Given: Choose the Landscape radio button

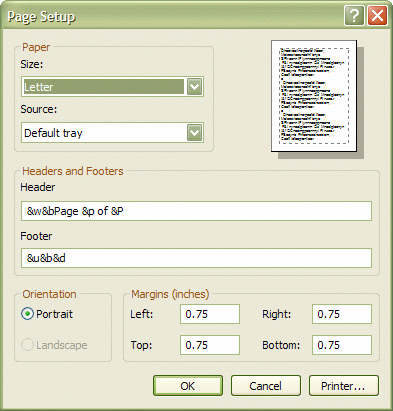Looking at the screenshot, I should [27, 345].
